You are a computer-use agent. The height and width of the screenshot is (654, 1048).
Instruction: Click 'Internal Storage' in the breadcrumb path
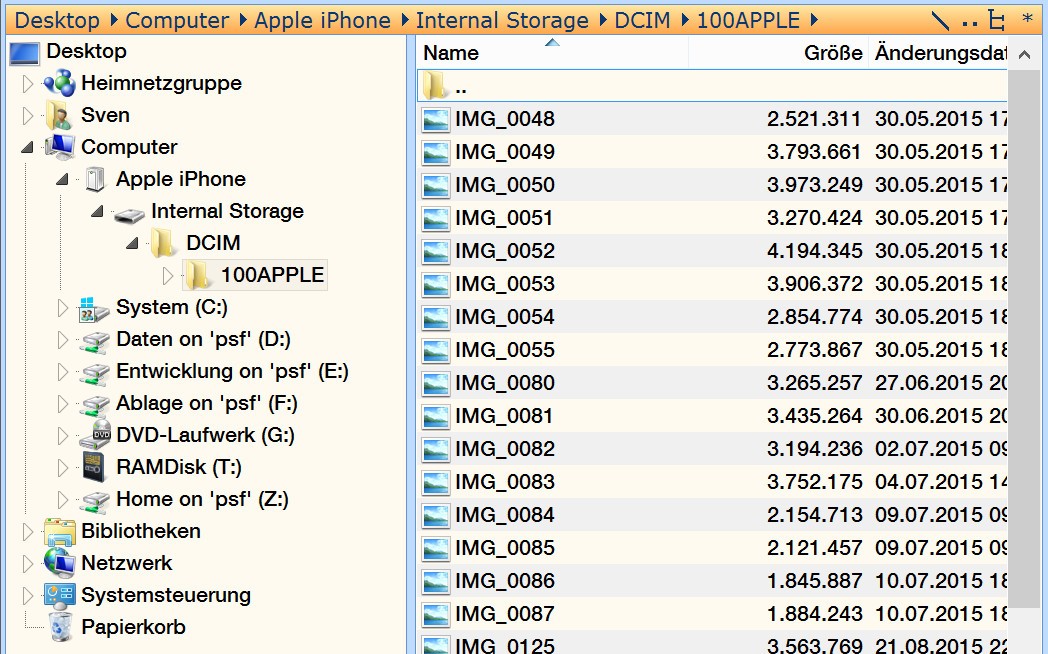(x=502, y=20)
